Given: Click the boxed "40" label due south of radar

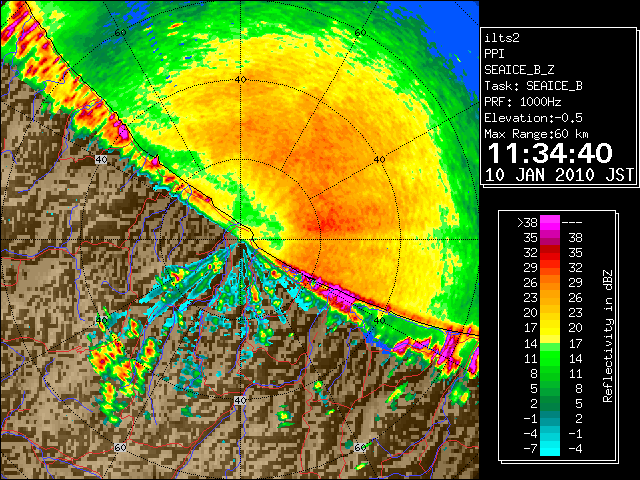Looking at the screenshot, I should click(x=240, y=400).
